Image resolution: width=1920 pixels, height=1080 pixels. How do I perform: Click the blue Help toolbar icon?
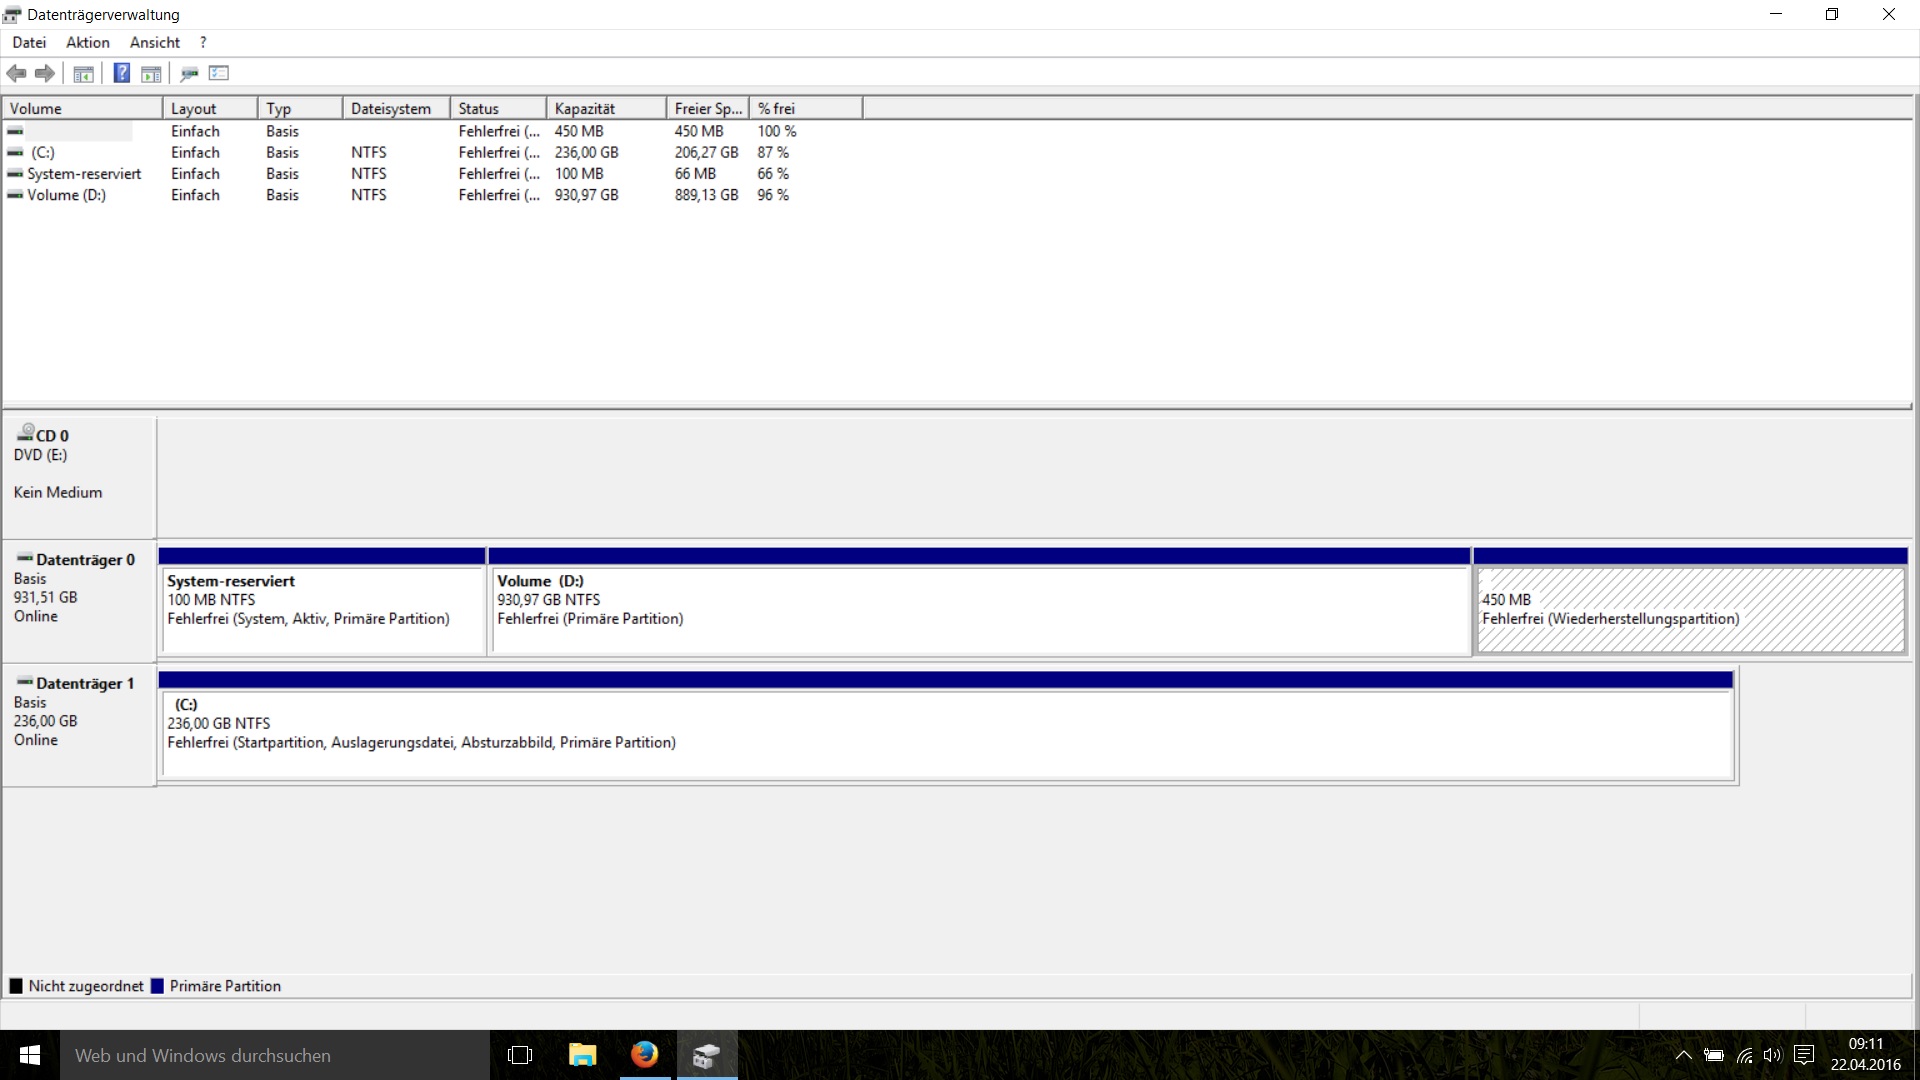click(121, 73)
